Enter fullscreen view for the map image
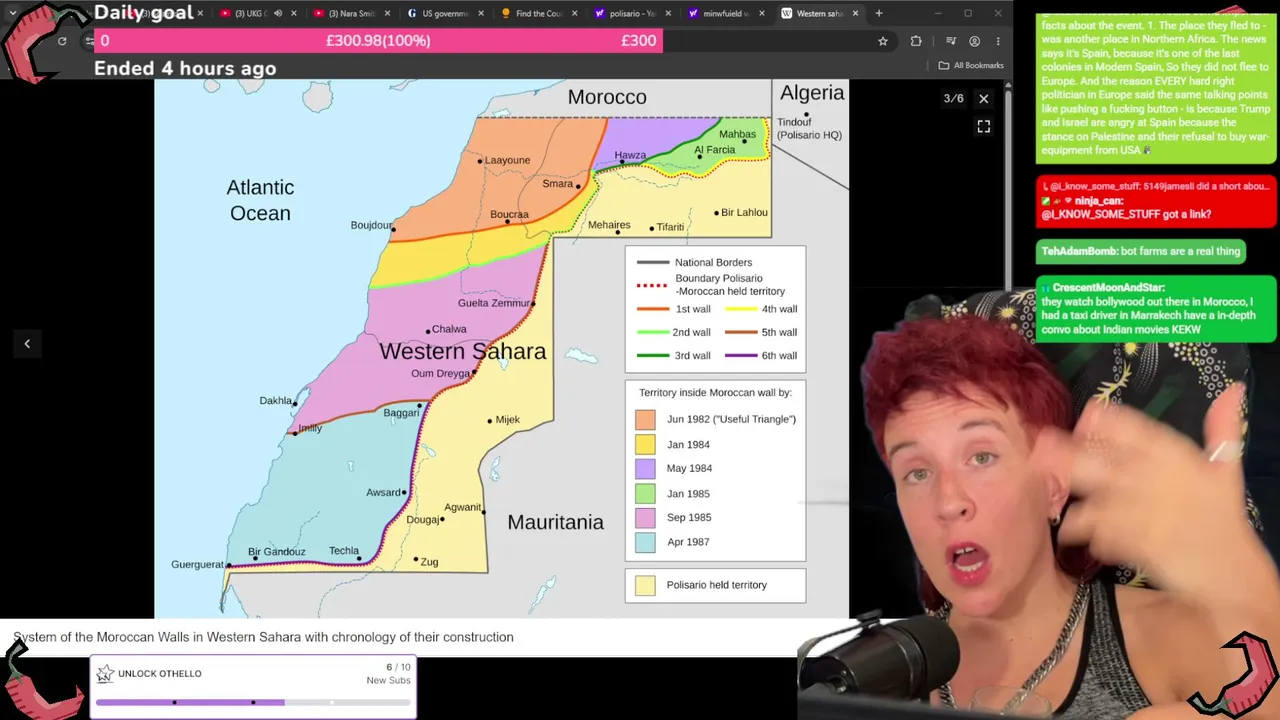This screenshot has height=720, width=1280. click(x=983, y=127)
